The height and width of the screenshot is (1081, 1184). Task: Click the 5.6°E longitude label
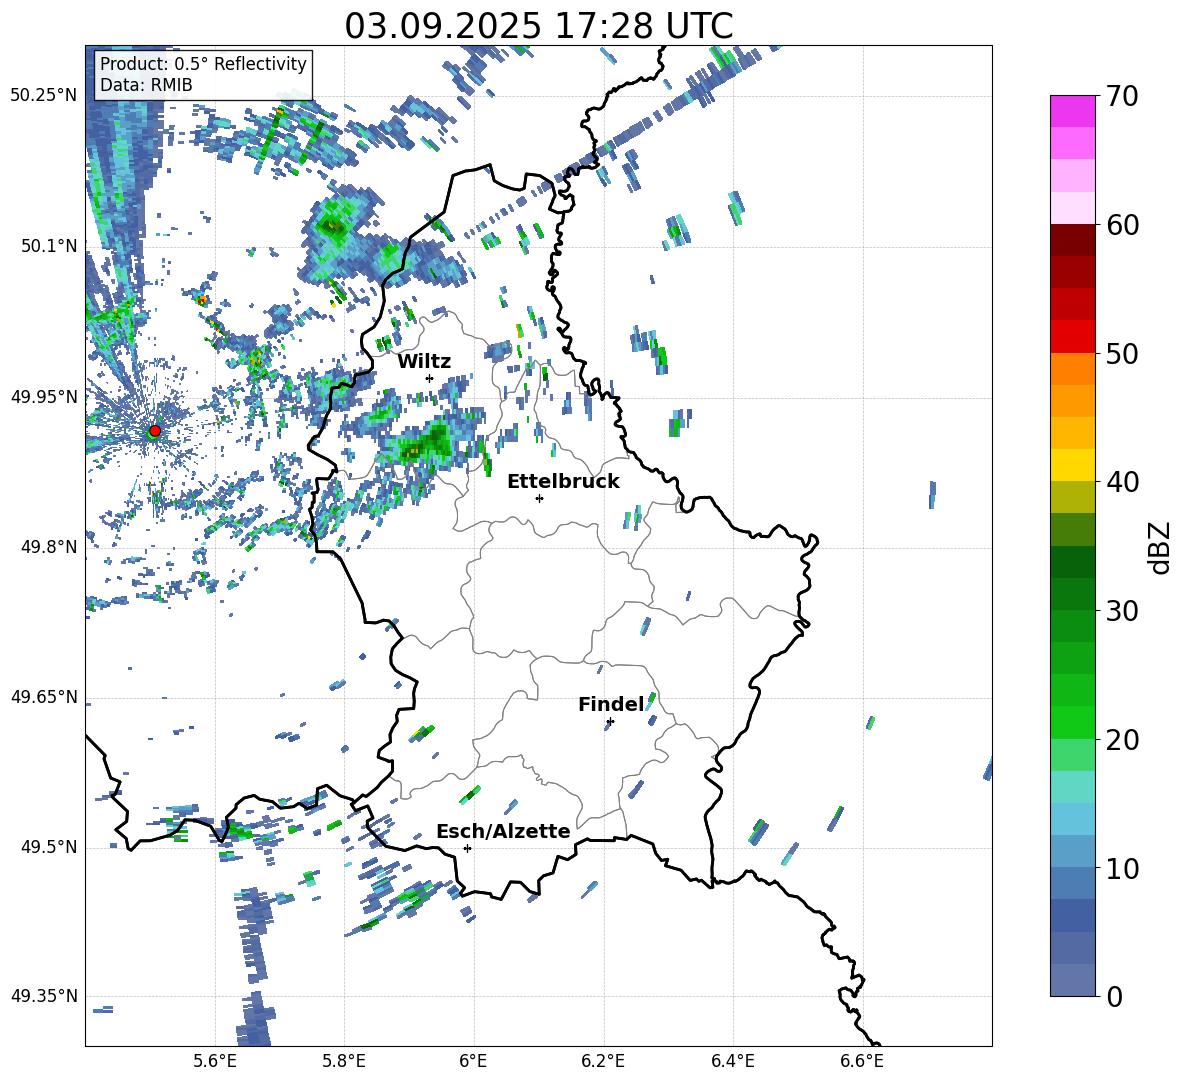215,1061
